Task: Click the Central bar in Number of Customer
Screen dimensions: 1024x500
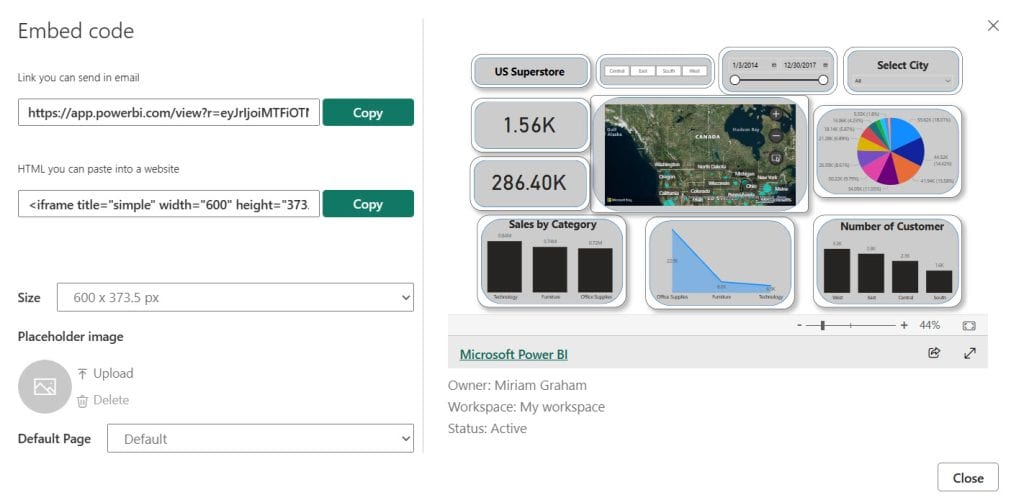Action: tap(904, 277)
